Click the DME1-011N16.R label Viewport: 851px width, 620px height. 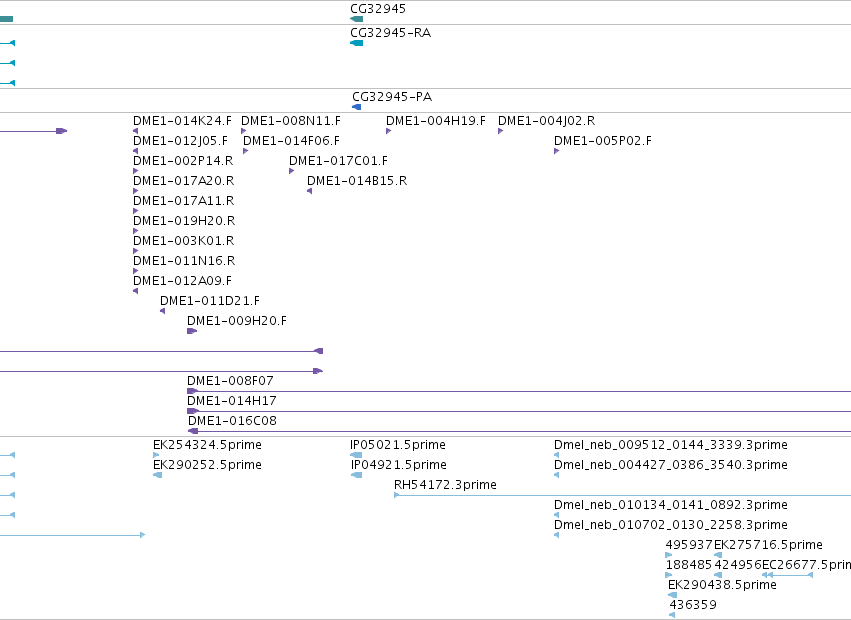coord(184,261)
